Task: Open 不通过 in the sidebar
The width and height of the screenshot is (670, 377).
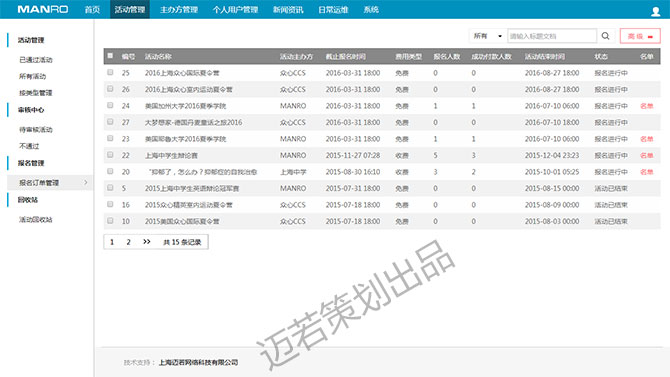Action: click(29, 146)
